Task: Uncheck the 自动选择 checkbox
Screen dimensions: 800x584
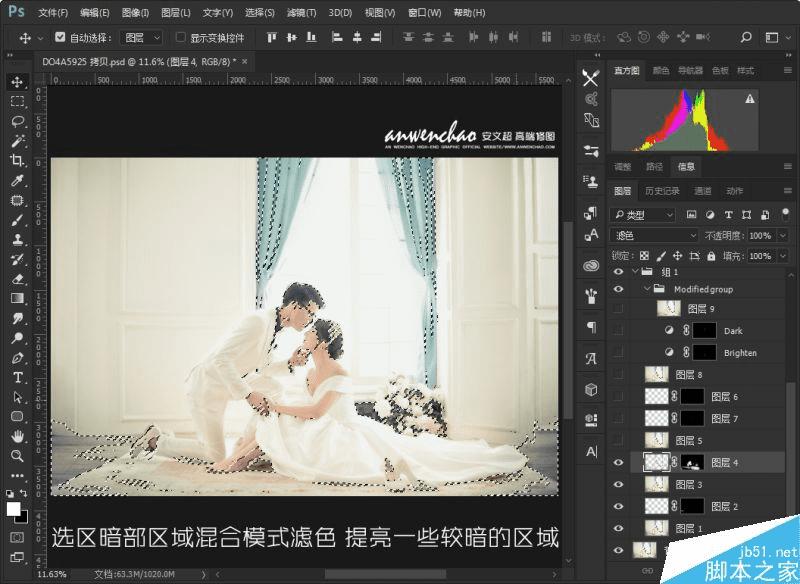Action: [x=60, y=37]
